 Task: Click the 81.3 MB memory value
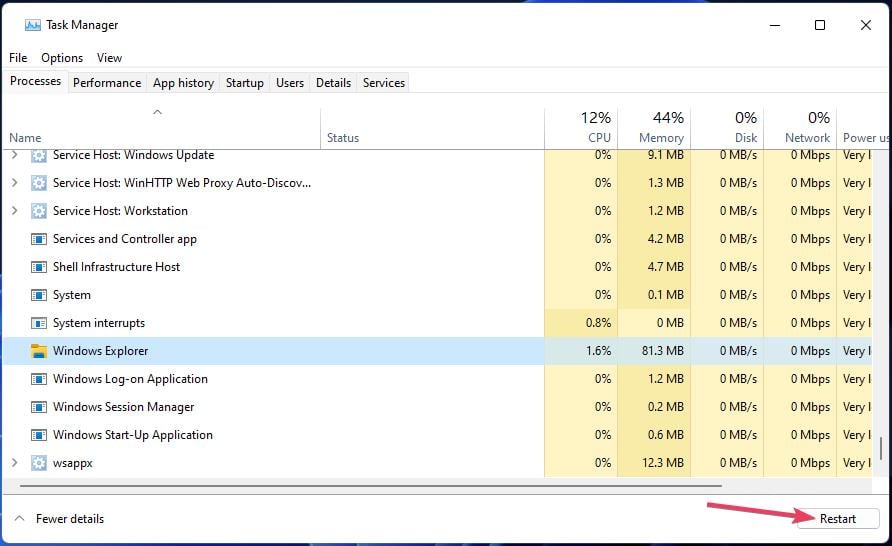coord(663,351)
